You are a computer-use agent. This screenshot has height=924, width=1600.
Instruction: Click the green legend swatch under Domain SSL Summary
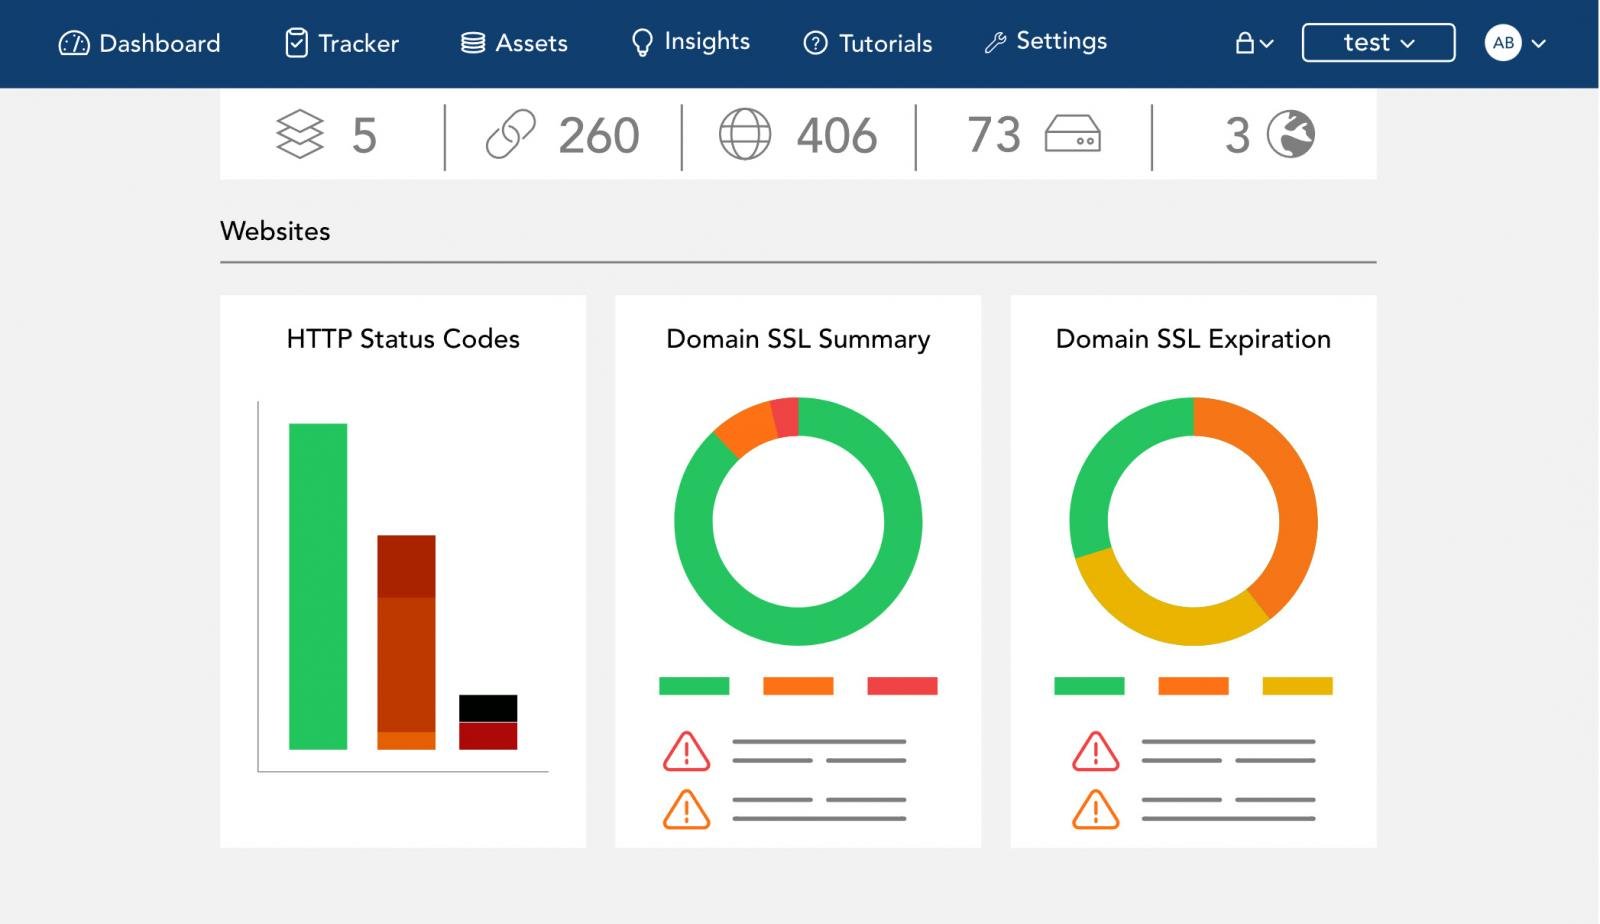(x=693, y=686)
